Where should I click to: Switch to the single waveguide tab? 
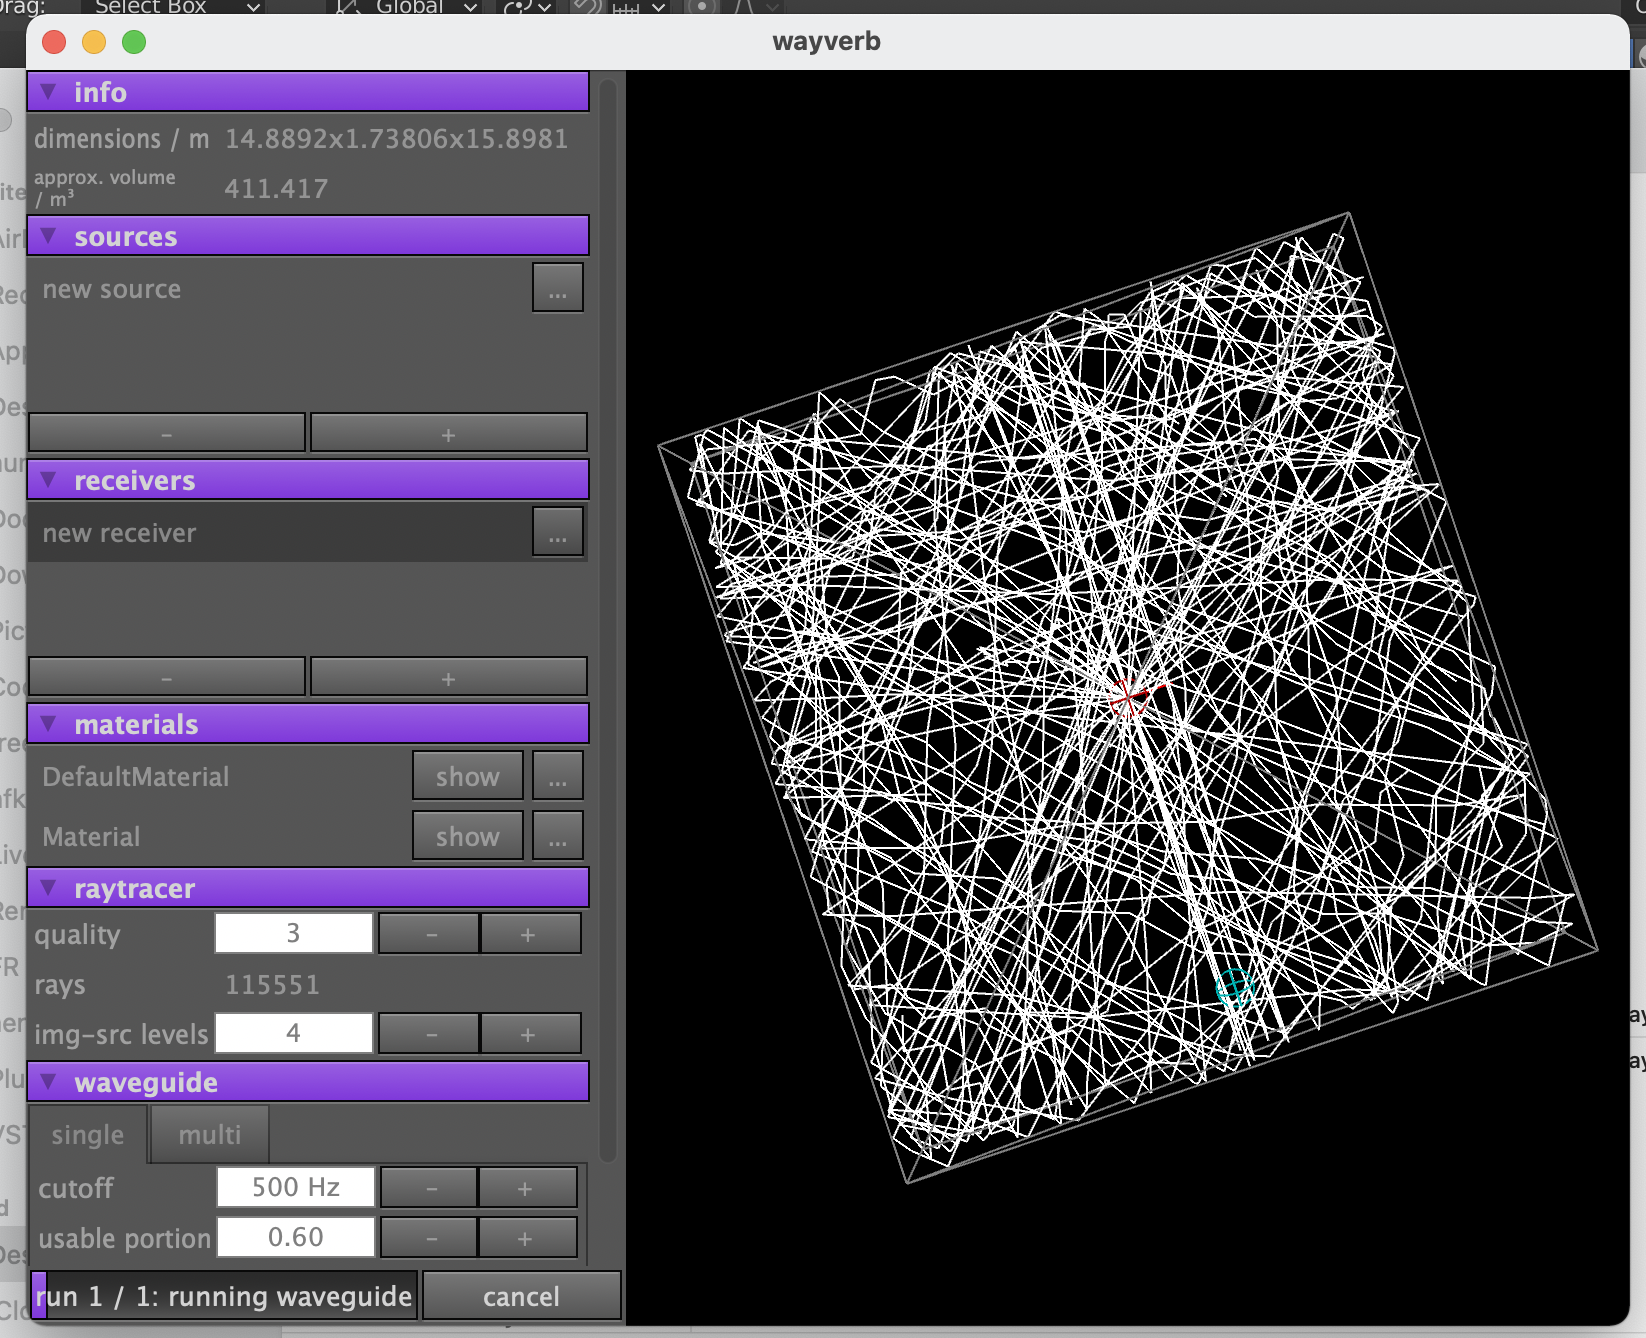(88, 1135)
